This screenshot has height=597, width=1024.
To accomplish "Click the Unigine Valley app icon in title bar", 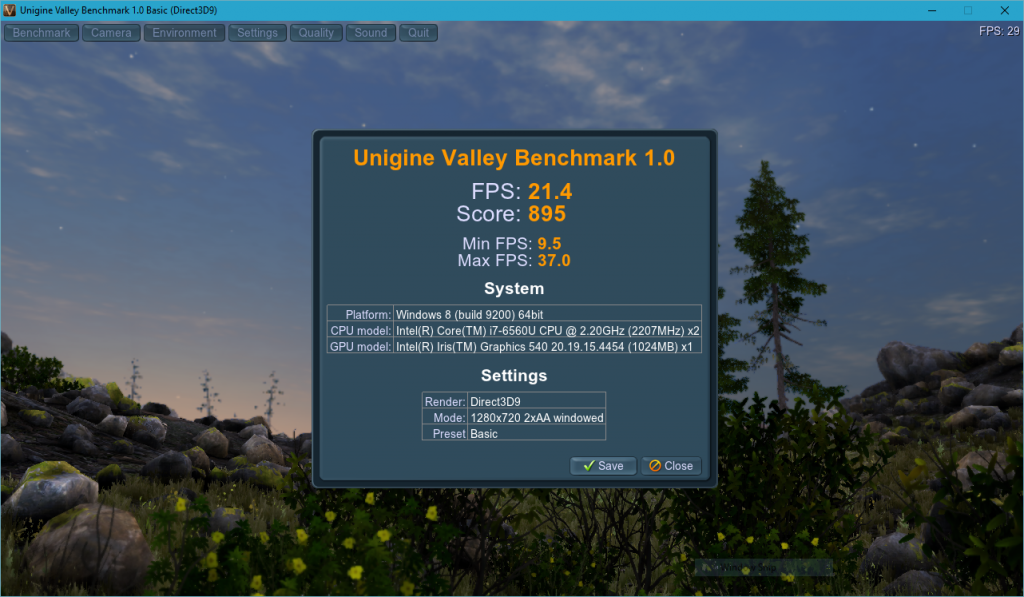I will pyautogui.click(x=9, y=10).
